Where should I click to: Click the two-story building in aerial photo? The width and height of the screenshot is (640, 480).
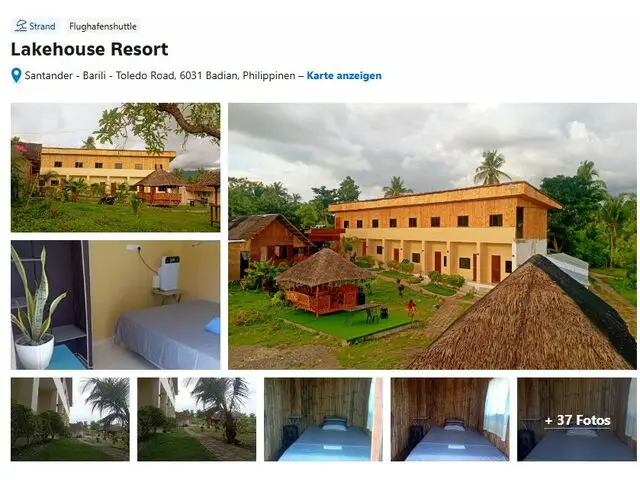point(443,234)
